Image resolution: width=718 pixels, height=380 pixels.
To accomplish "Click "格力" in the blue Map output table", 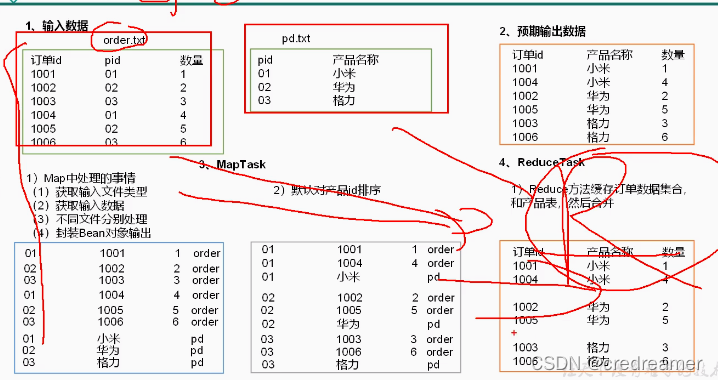I will coord(108,363).
